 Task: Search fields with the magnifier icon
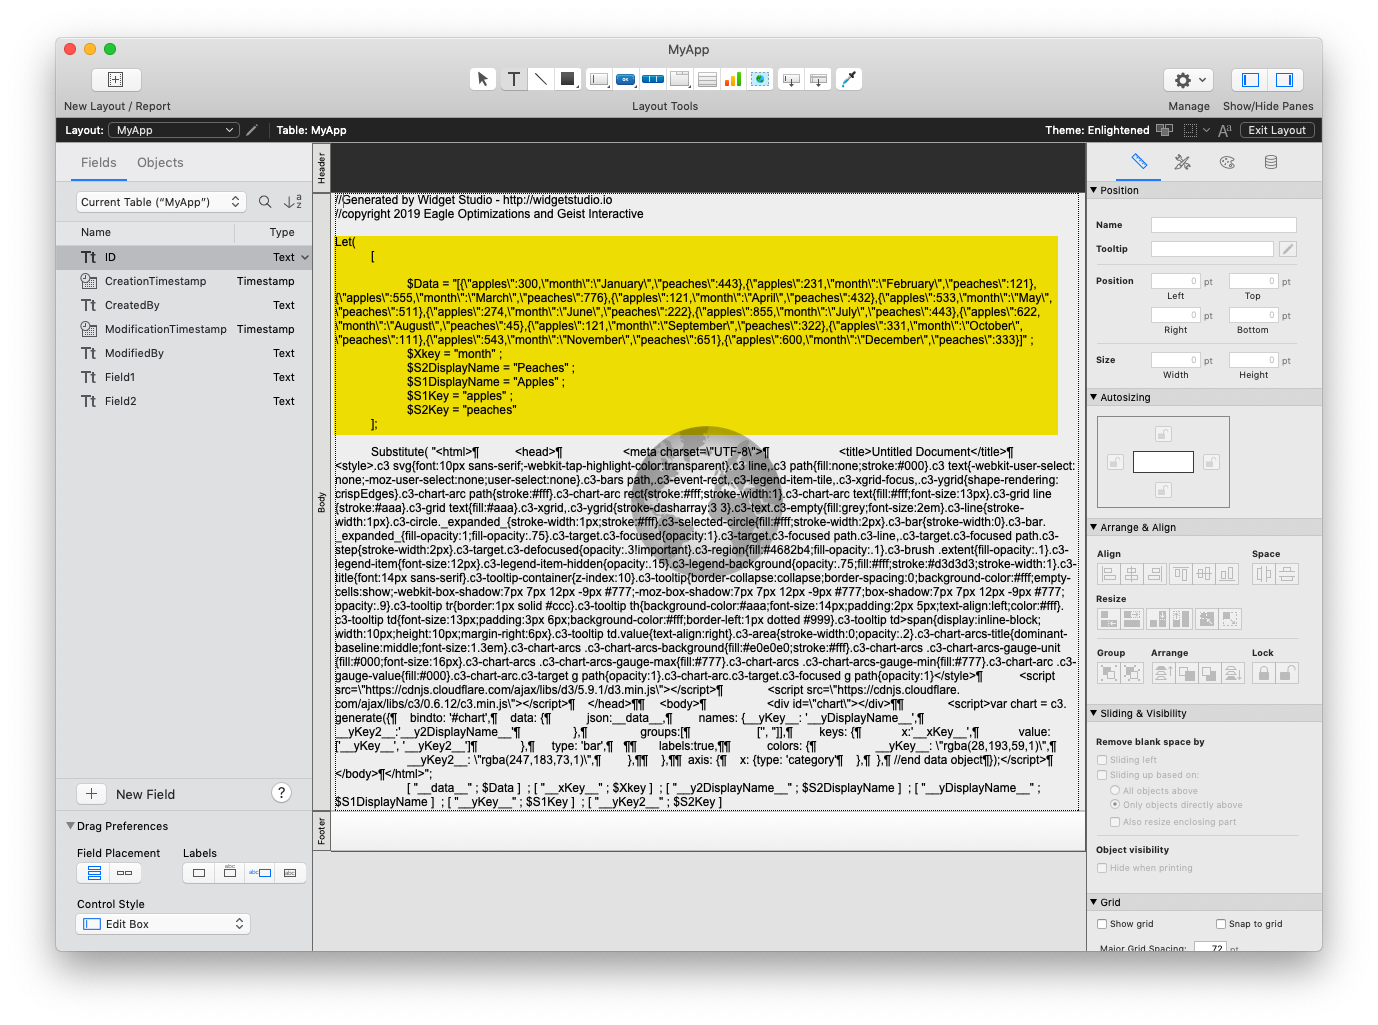(265, 202)
